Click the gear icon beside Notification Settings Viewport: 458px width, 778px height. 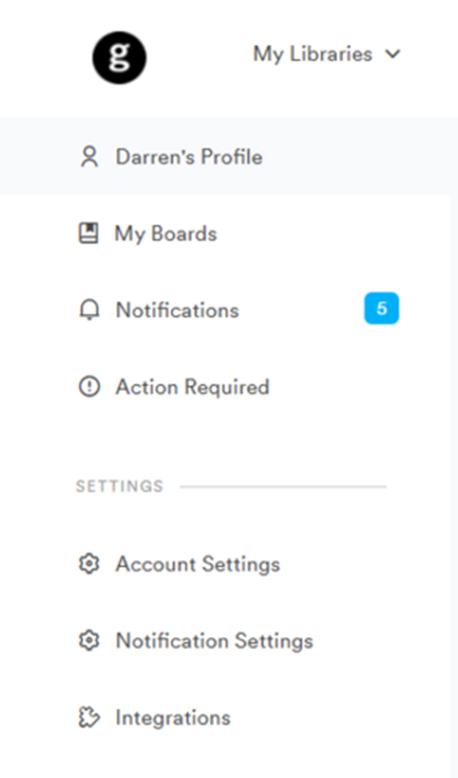89,641
